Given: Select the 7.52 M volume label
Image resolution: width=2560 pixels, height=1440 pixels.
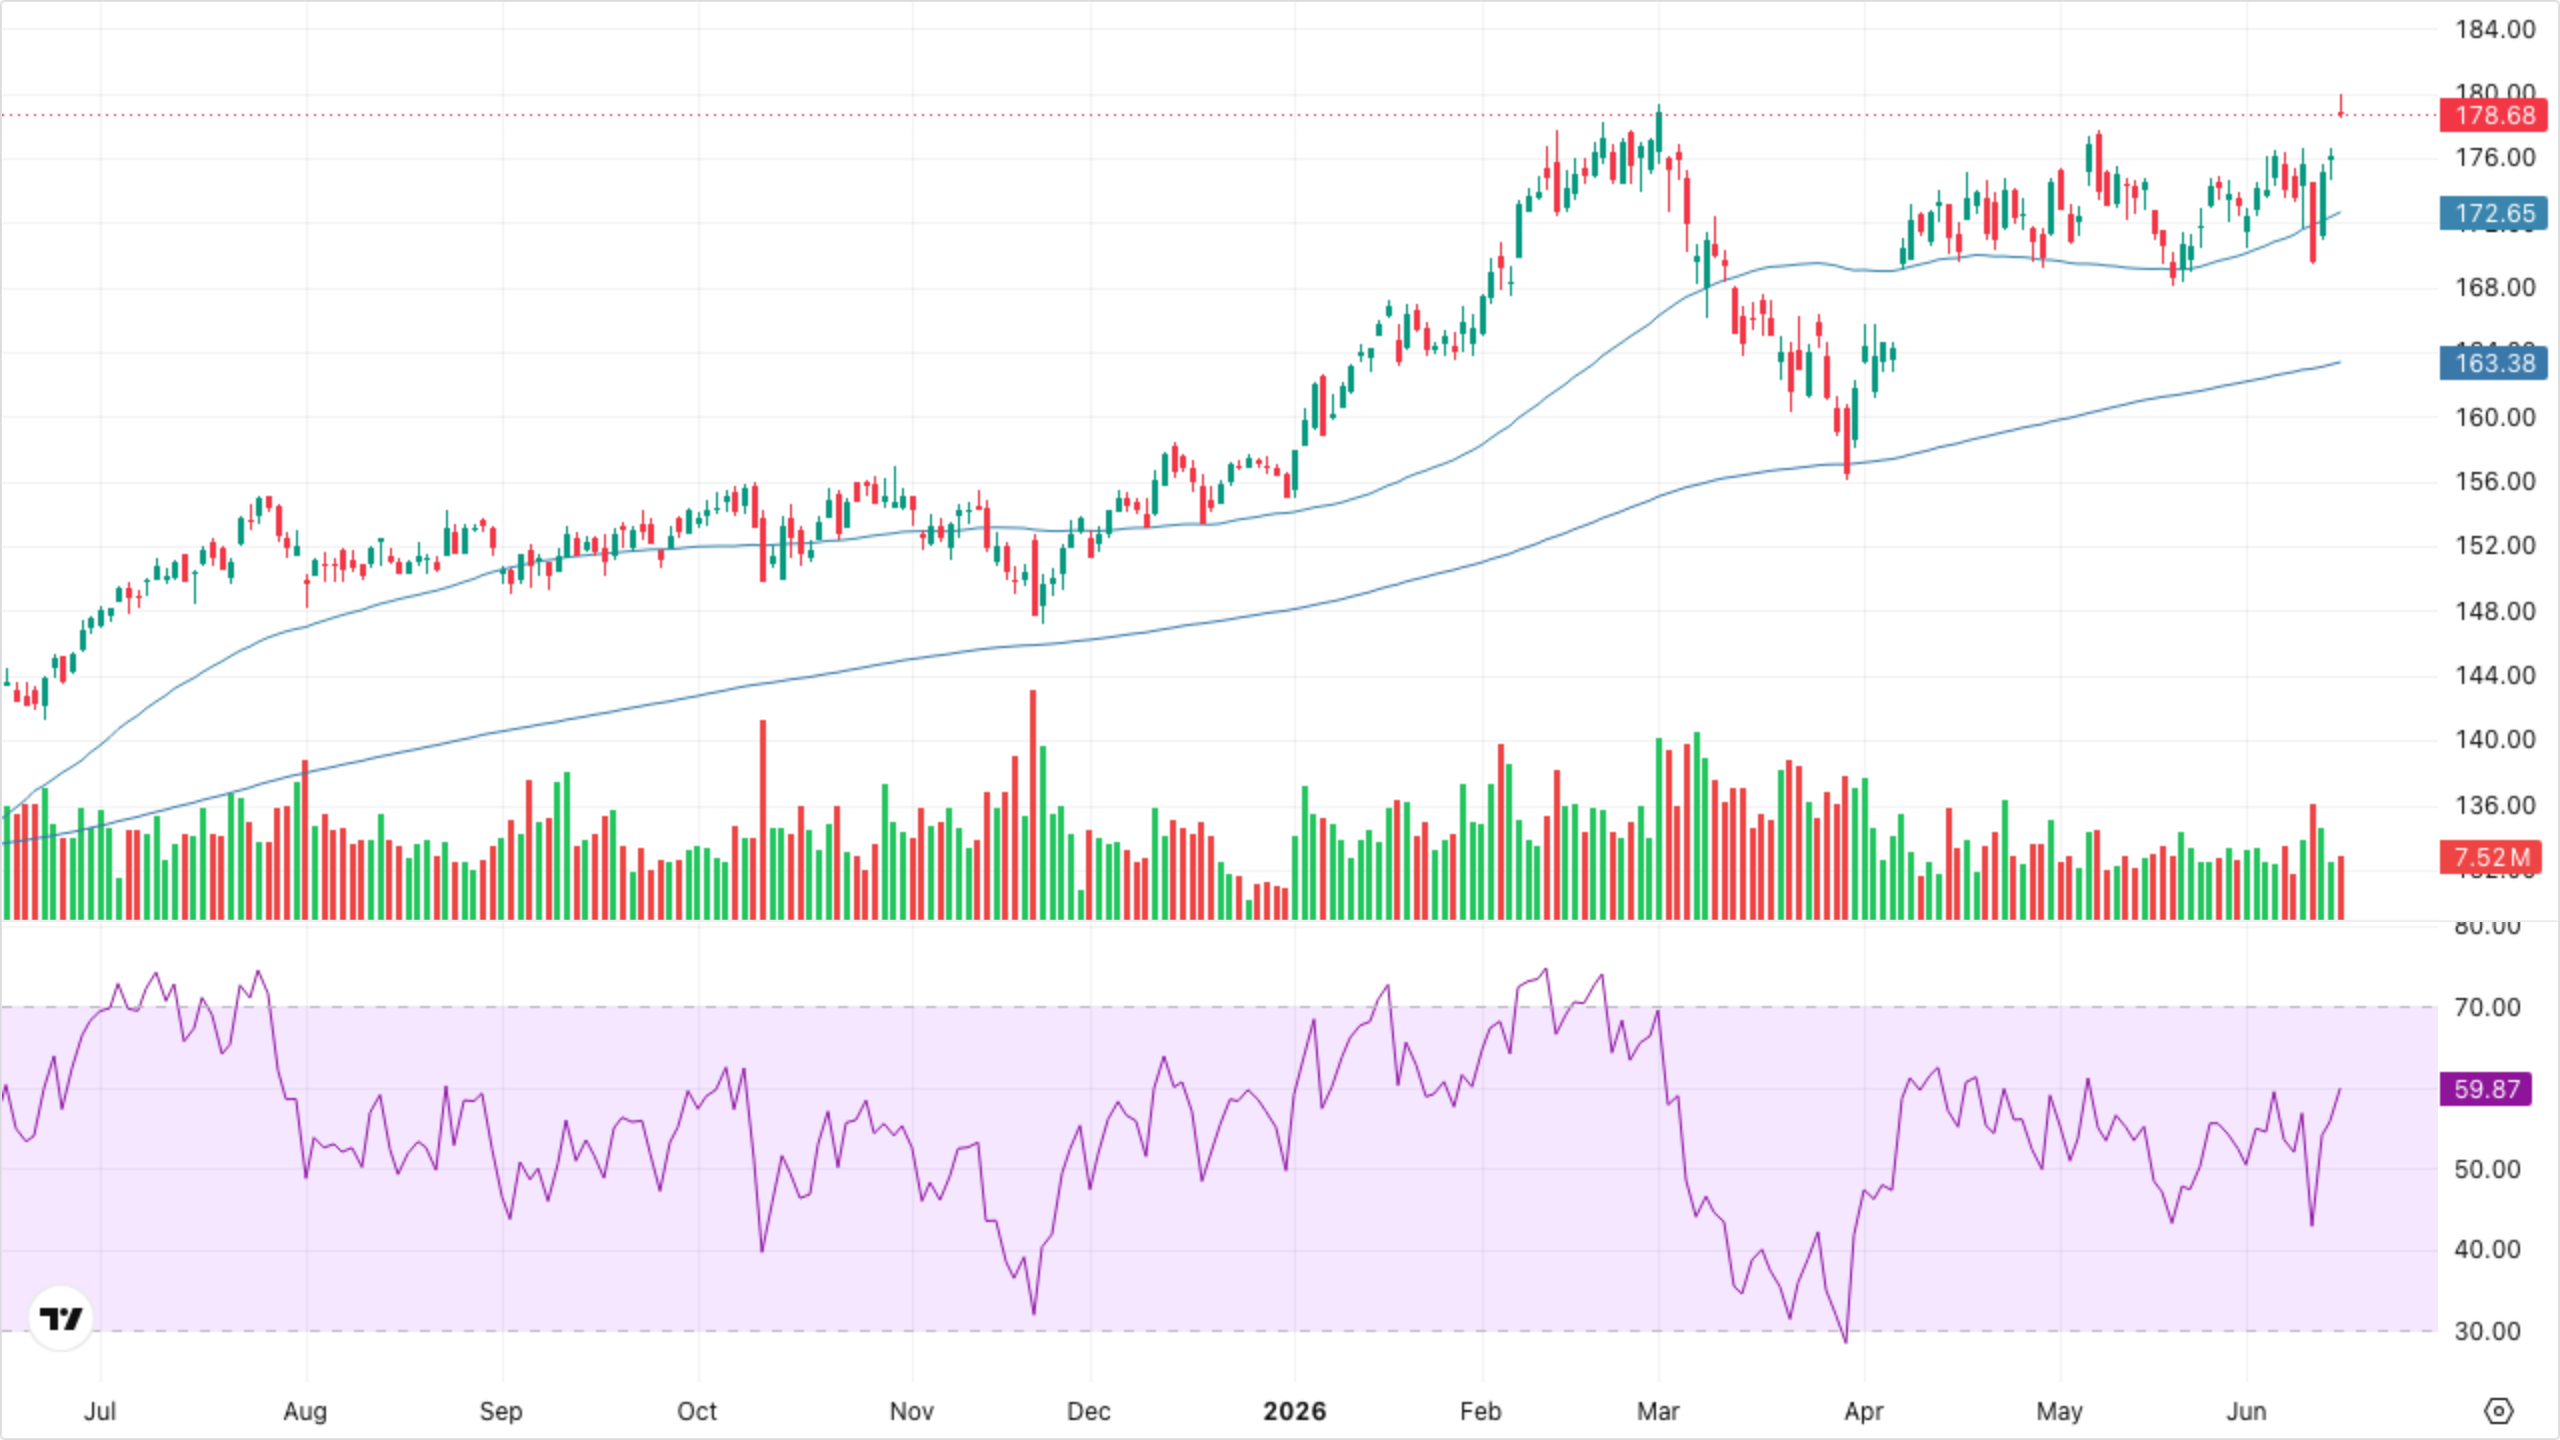Looking at the screenshot, I should click(2490, 857).
